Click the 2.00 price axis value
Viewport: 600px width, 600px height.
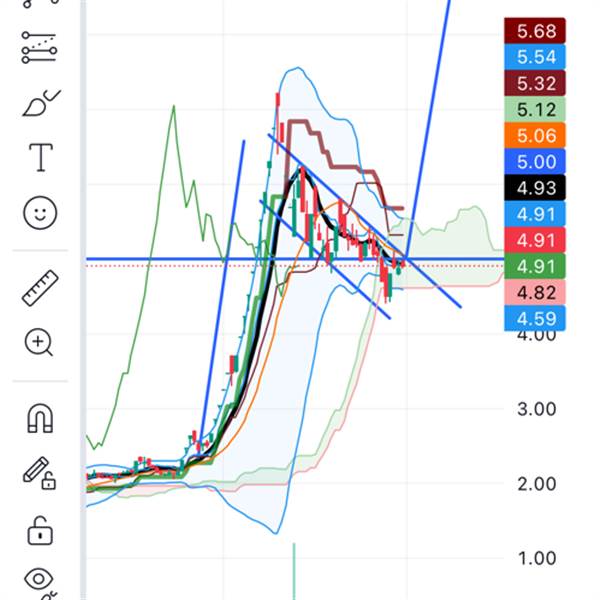536,484
